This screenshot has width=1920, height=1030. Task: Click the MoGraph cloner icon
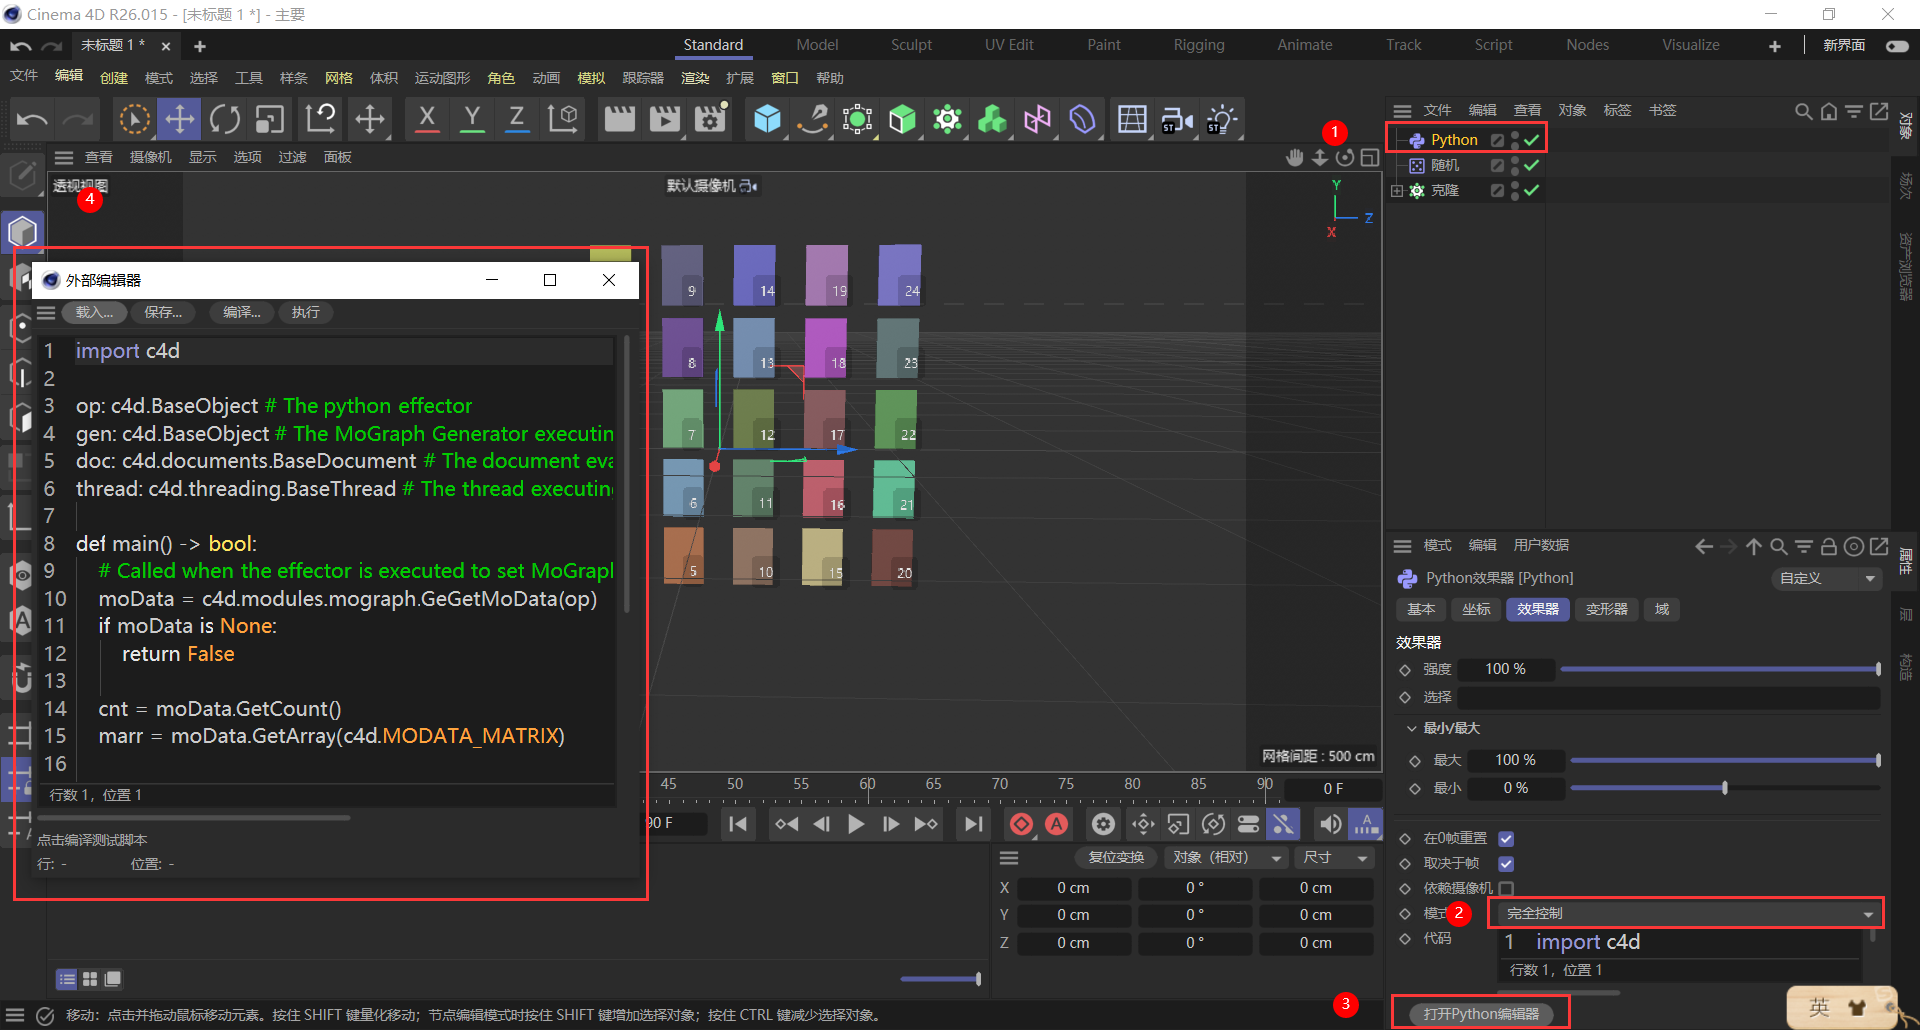pos(947,119)
